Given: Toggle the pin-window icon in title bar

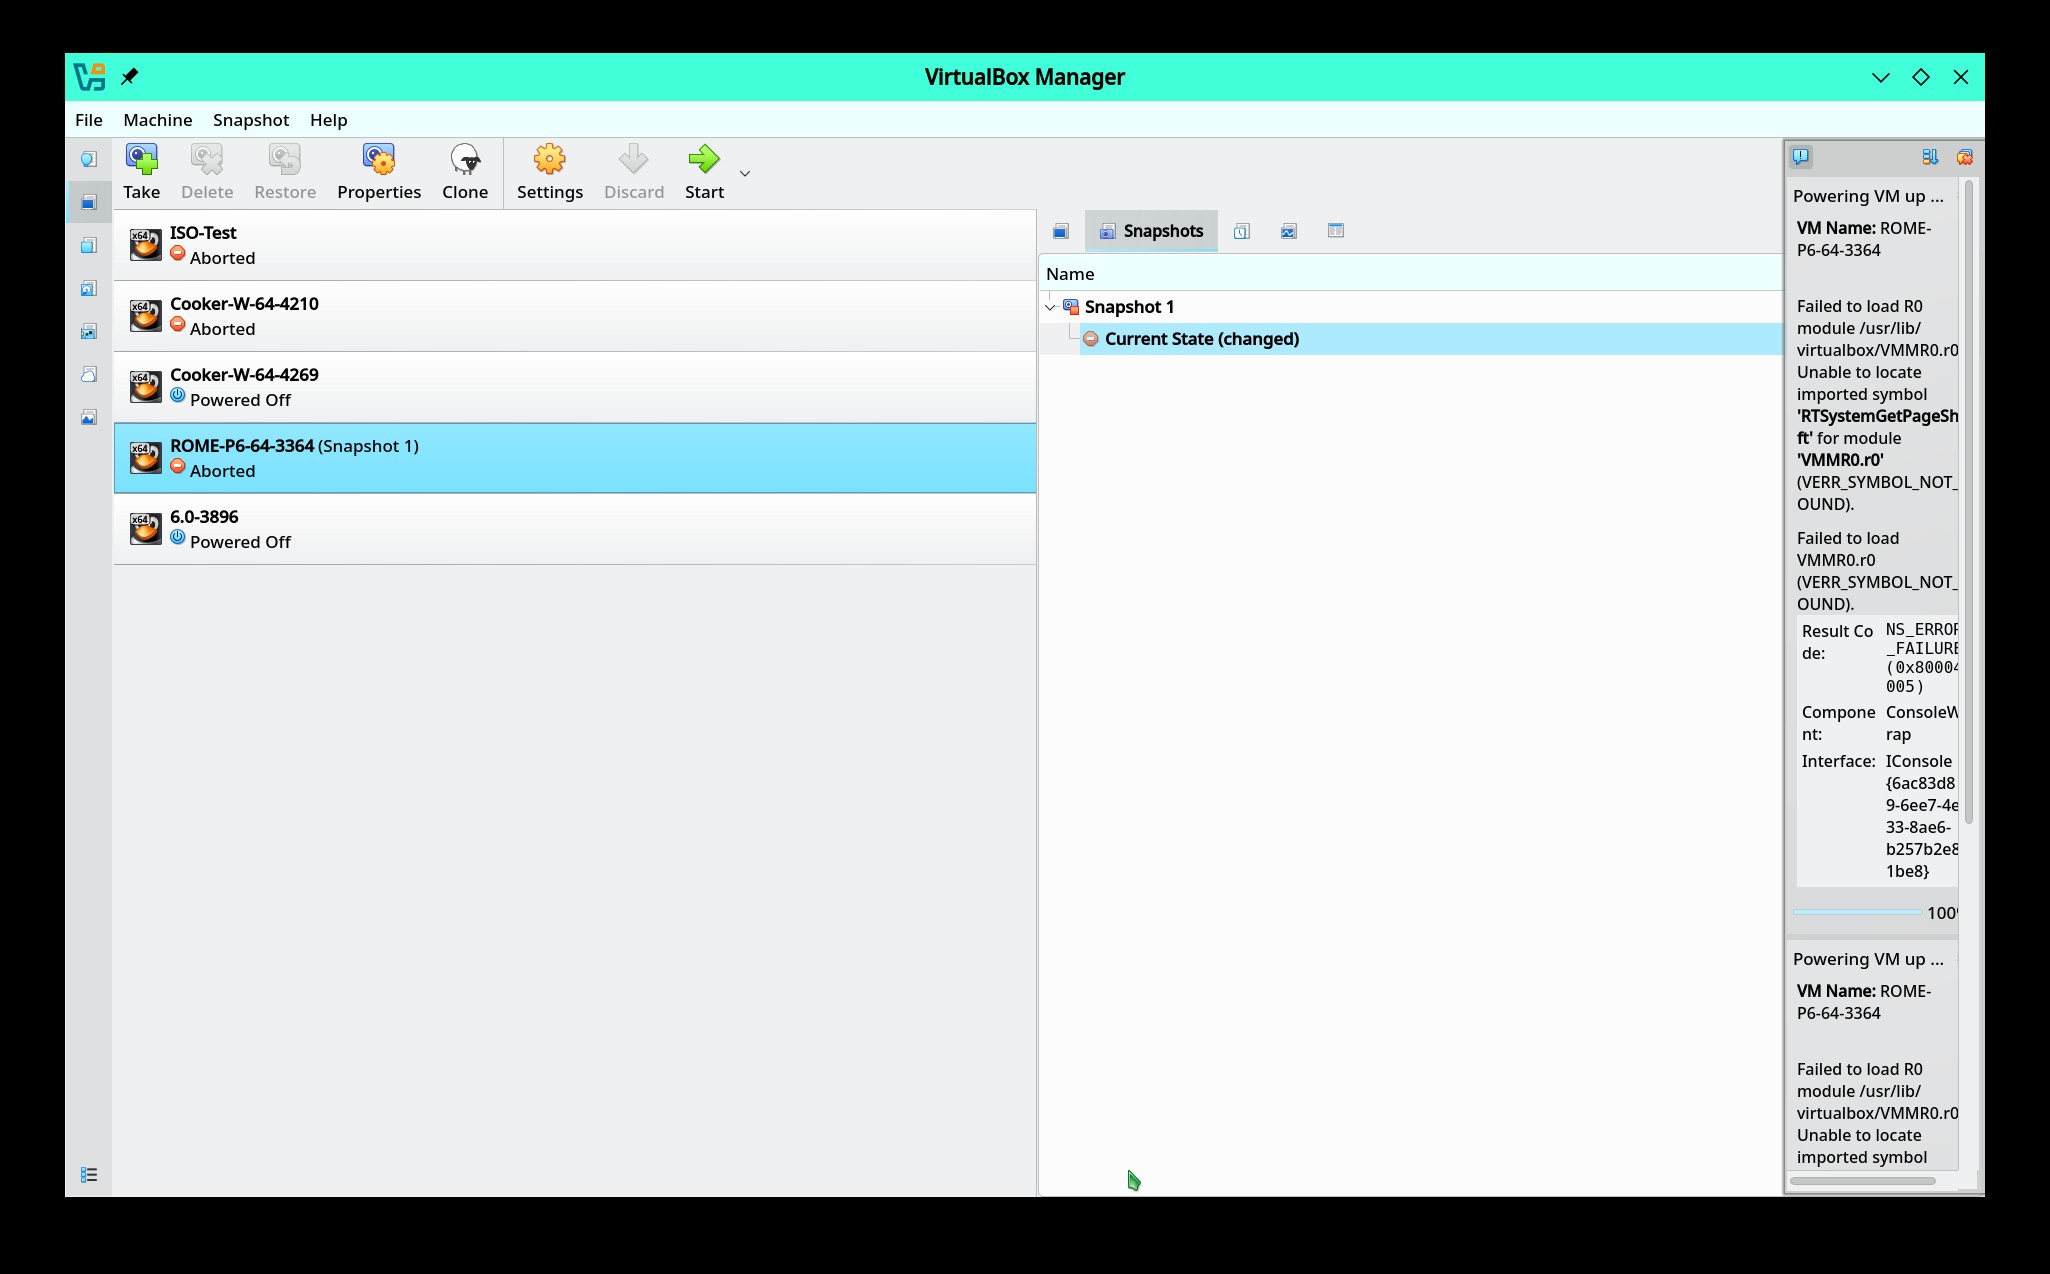Looking at the screenshot, I should [x=130, y=77].
